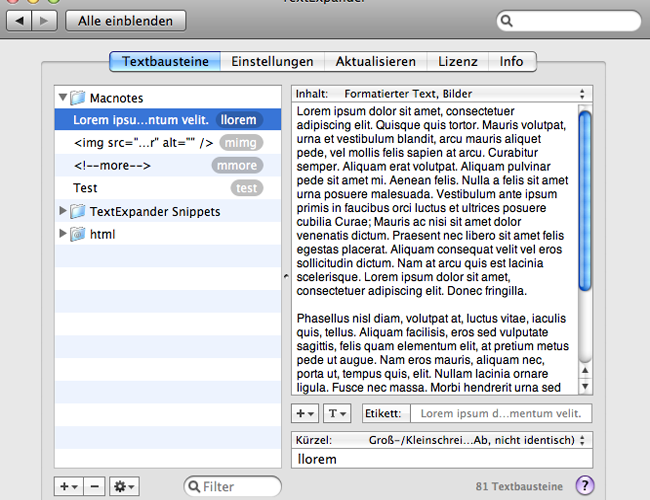The height and width of the screenshot is (500, 650).
Task: Click into the snippet content text area
Action: 434,249
